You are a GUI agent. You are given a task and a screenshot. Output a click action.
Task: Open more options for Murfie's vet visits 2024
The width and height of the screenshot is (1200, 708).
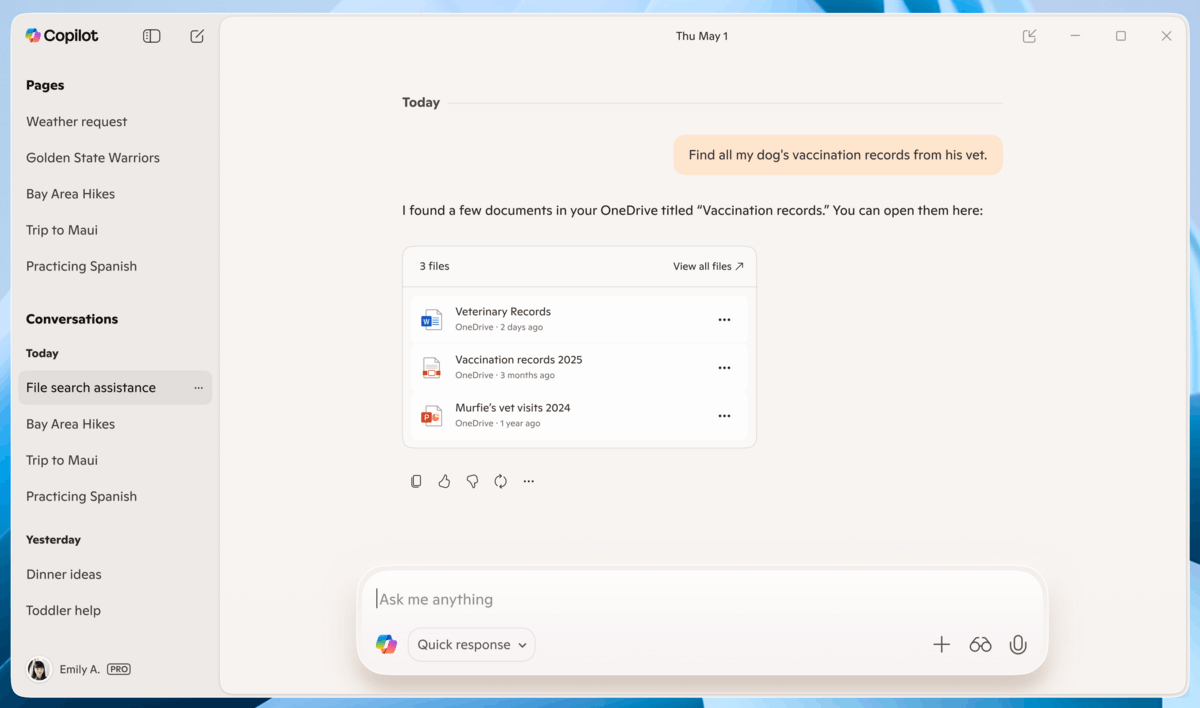click(724, 416)
